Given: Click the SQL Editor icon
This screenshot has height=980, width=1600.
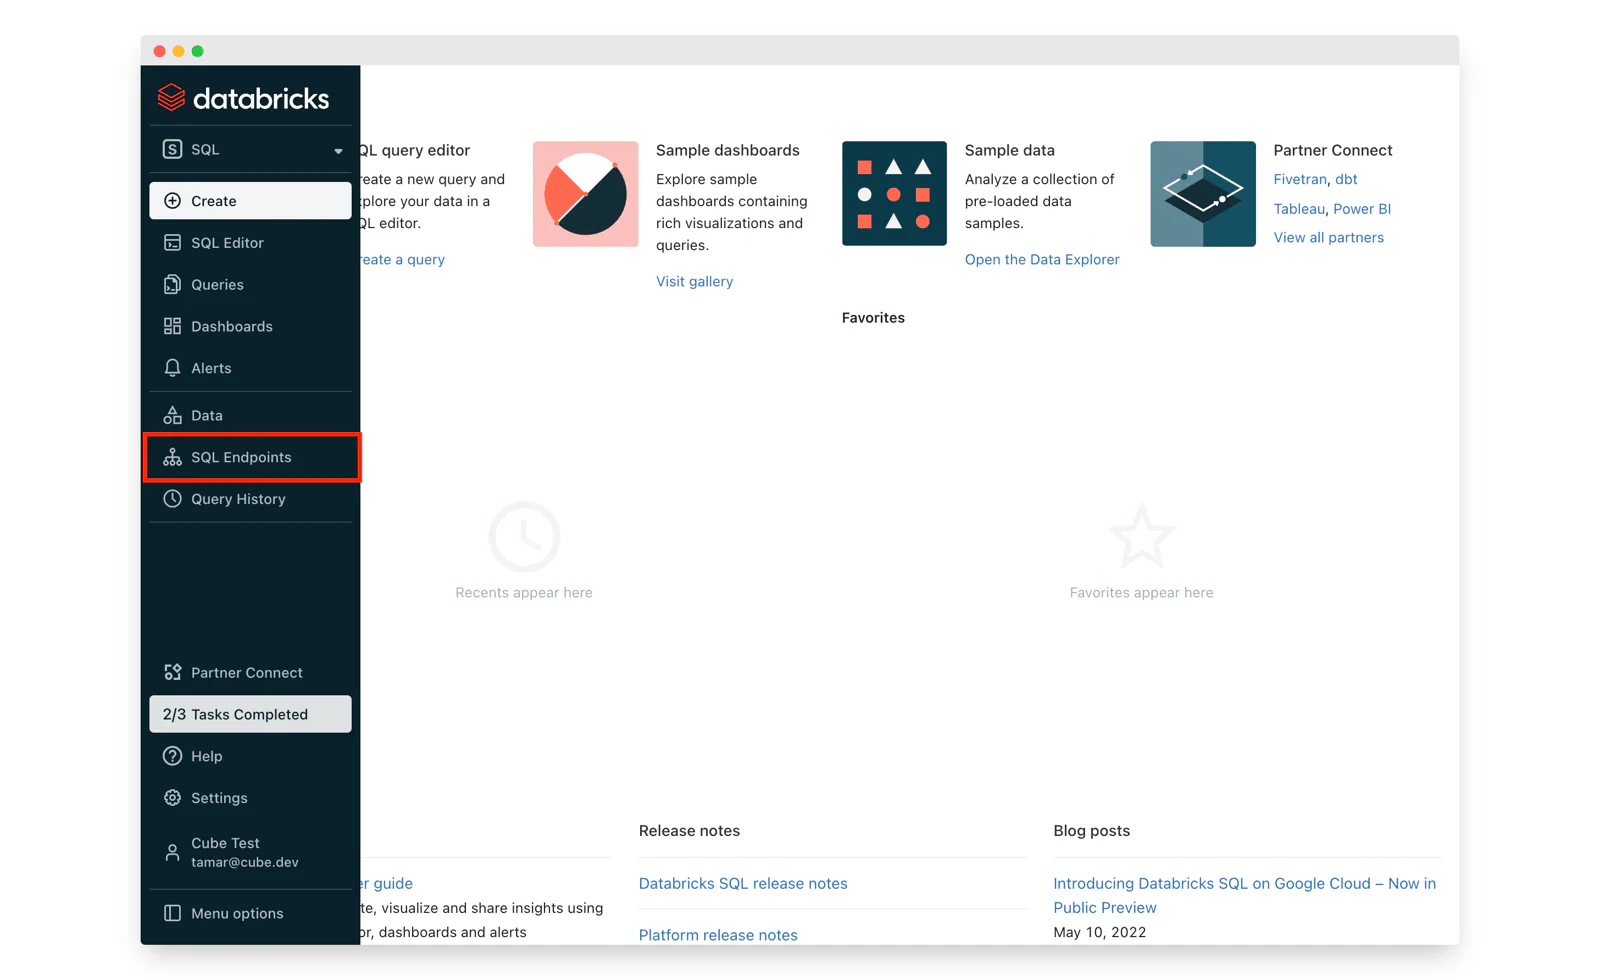Looking at the screenshot, I should 172,243.
